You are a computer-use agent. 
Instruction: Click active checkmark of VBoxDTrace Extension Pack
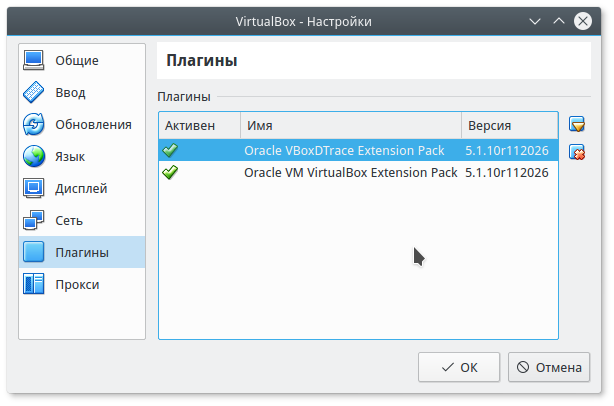(171, 150)
